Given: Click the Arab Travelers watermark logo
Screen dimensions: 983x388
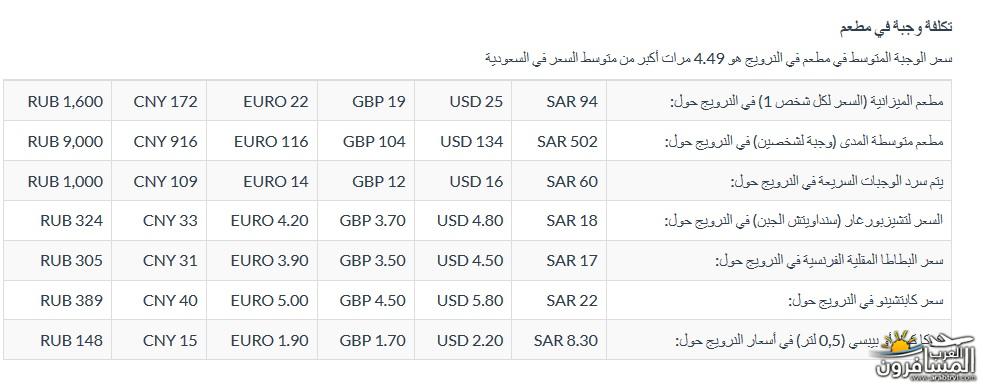Looking at the screenshot, I should [x=925, y=355].
